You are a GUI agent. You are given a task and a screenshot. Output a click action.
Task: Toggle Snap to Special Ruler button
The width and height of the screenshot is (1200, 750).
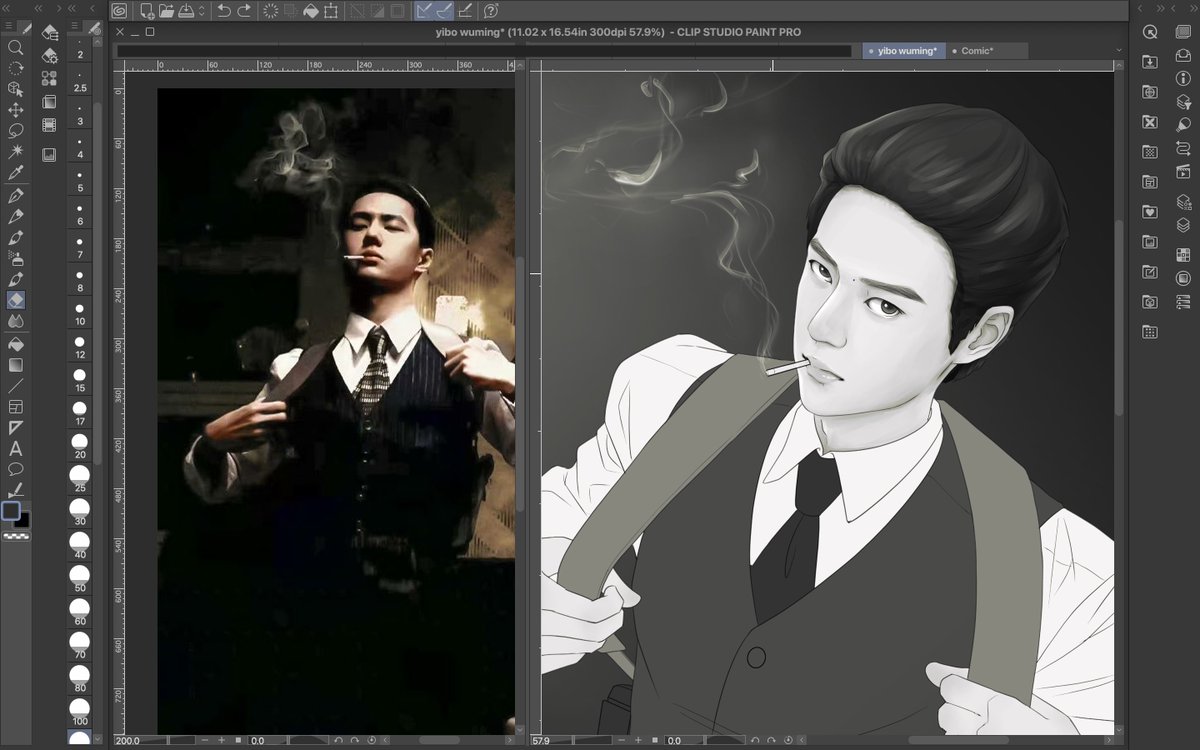(445, 11)
